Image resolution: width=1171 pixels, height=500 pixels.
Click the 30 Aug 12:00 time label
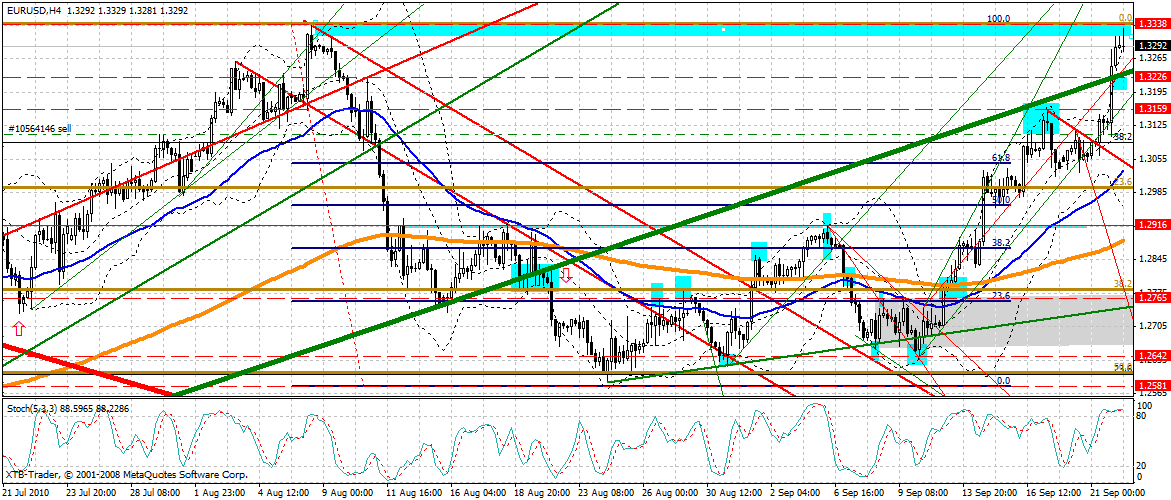tap(736, 493)
